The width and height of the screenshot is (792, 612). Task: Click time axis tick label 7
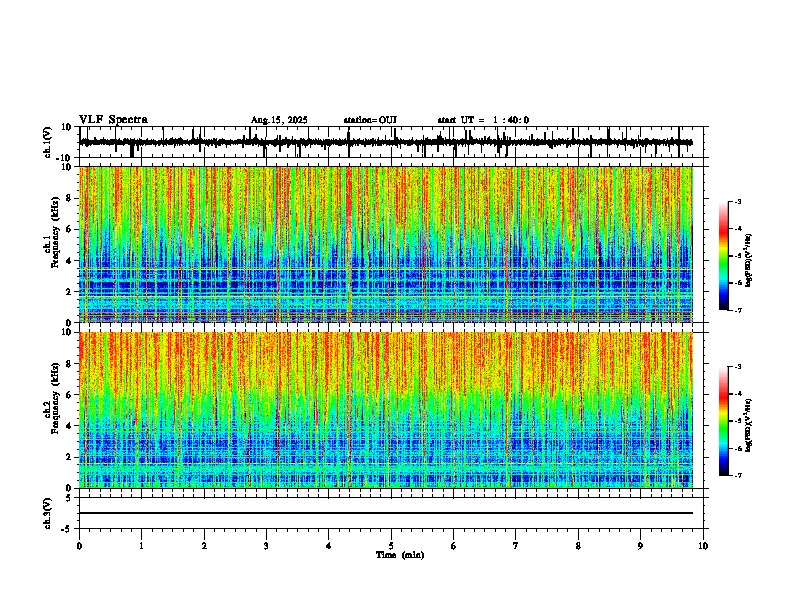516,546
